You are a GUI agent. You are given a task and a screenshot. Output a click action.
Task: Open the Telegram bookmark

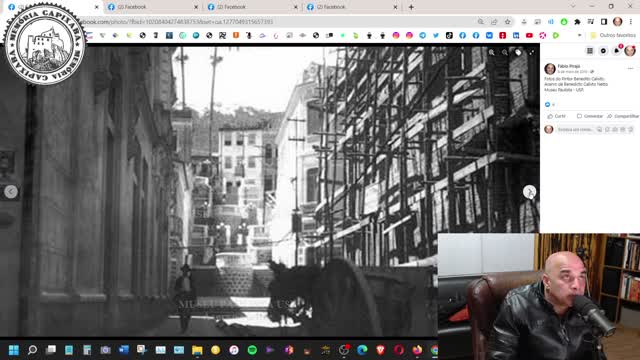click(422, 36)
